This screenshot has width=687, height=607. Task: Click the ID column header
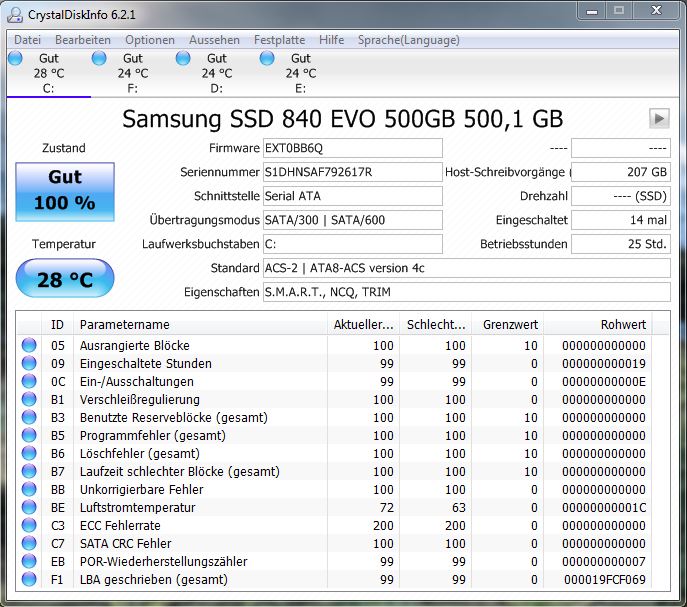pos(57,324)
